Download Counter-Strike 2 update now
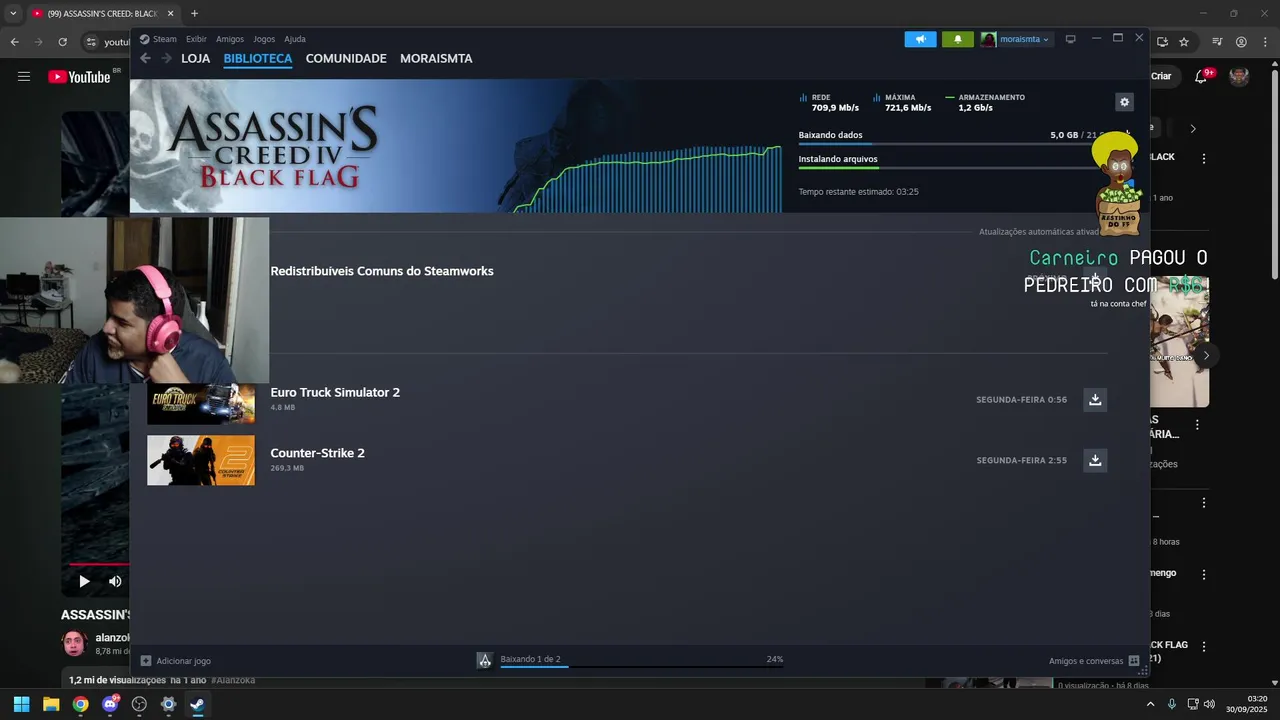Viewport: 1280px width, 720px height. (x=1095, y=460)
